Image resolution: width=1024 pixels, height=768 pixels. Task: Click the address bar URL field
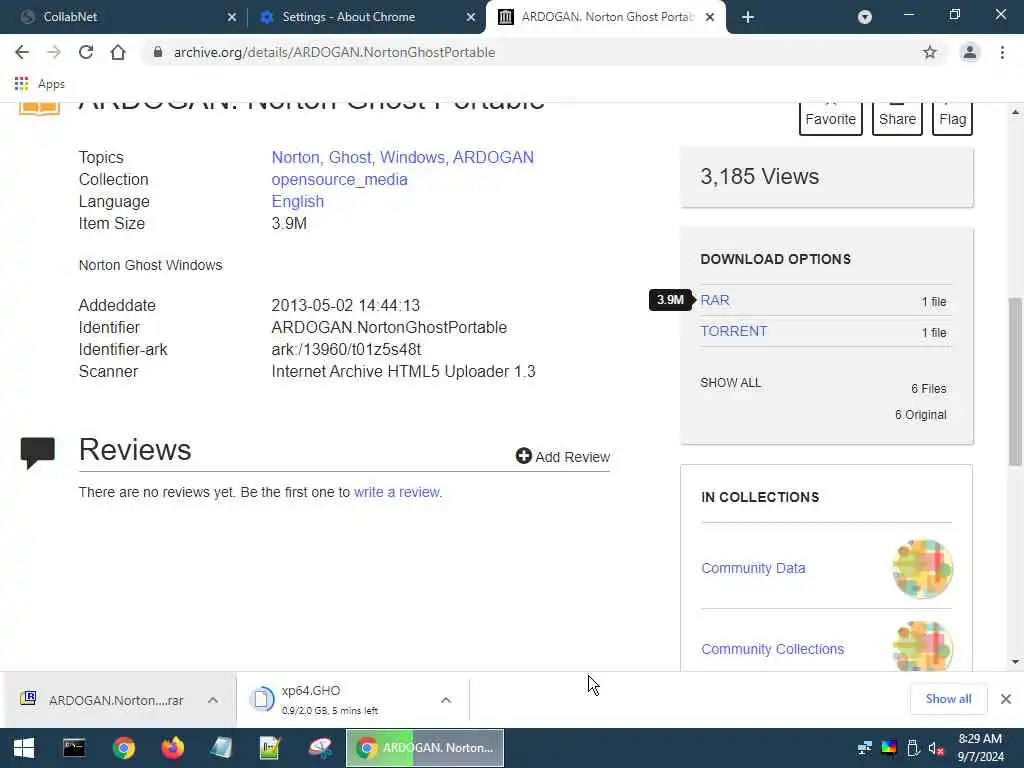[536, 52]
